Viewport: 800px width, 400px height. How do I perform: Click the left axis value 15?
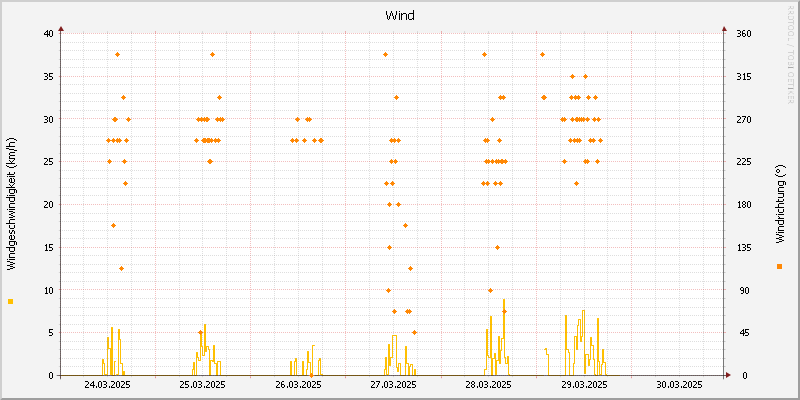point(48,247)
